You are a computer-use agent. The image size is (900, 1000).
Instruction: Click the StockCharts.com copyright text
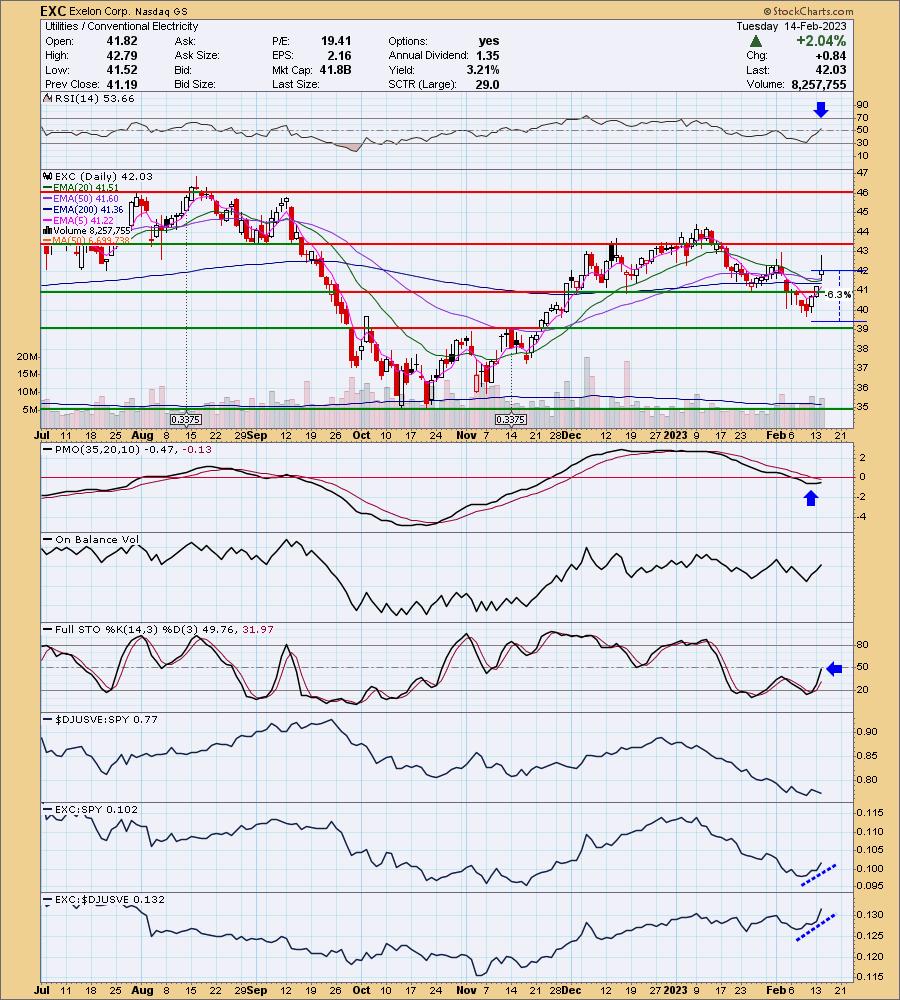point(808,11)
